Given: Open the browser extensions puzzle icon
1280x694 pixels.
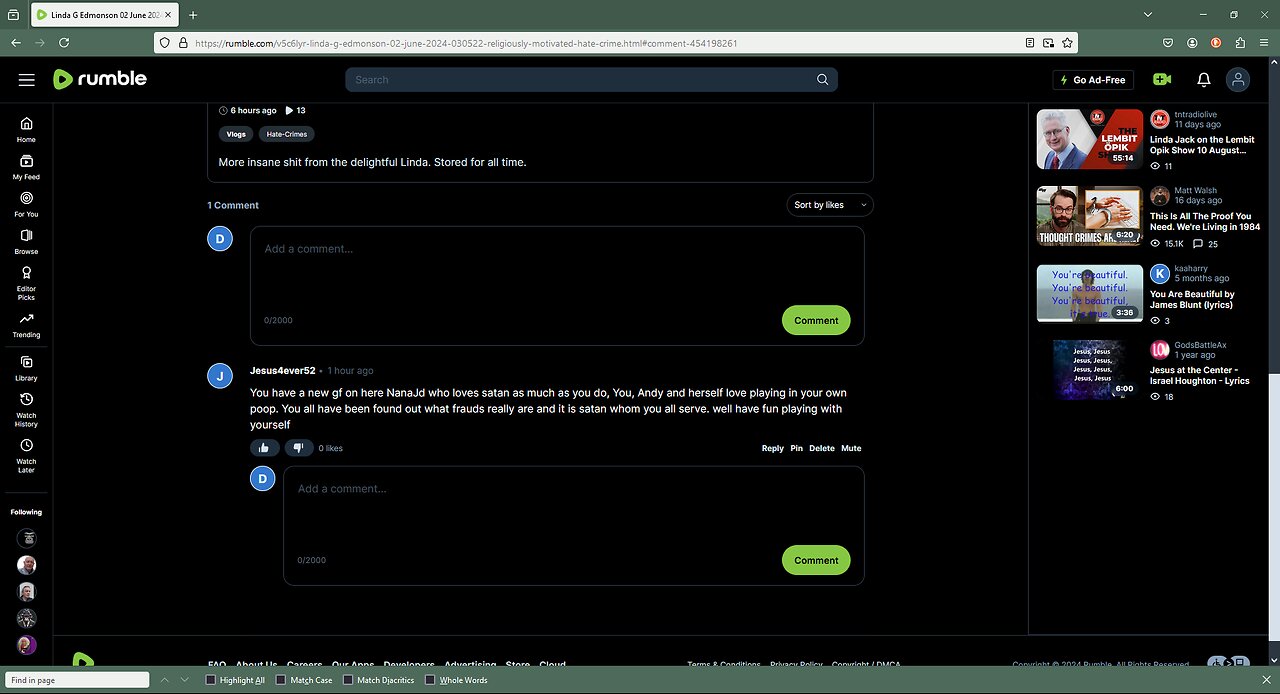Looking at the screenshot, I should point(1240,43).
